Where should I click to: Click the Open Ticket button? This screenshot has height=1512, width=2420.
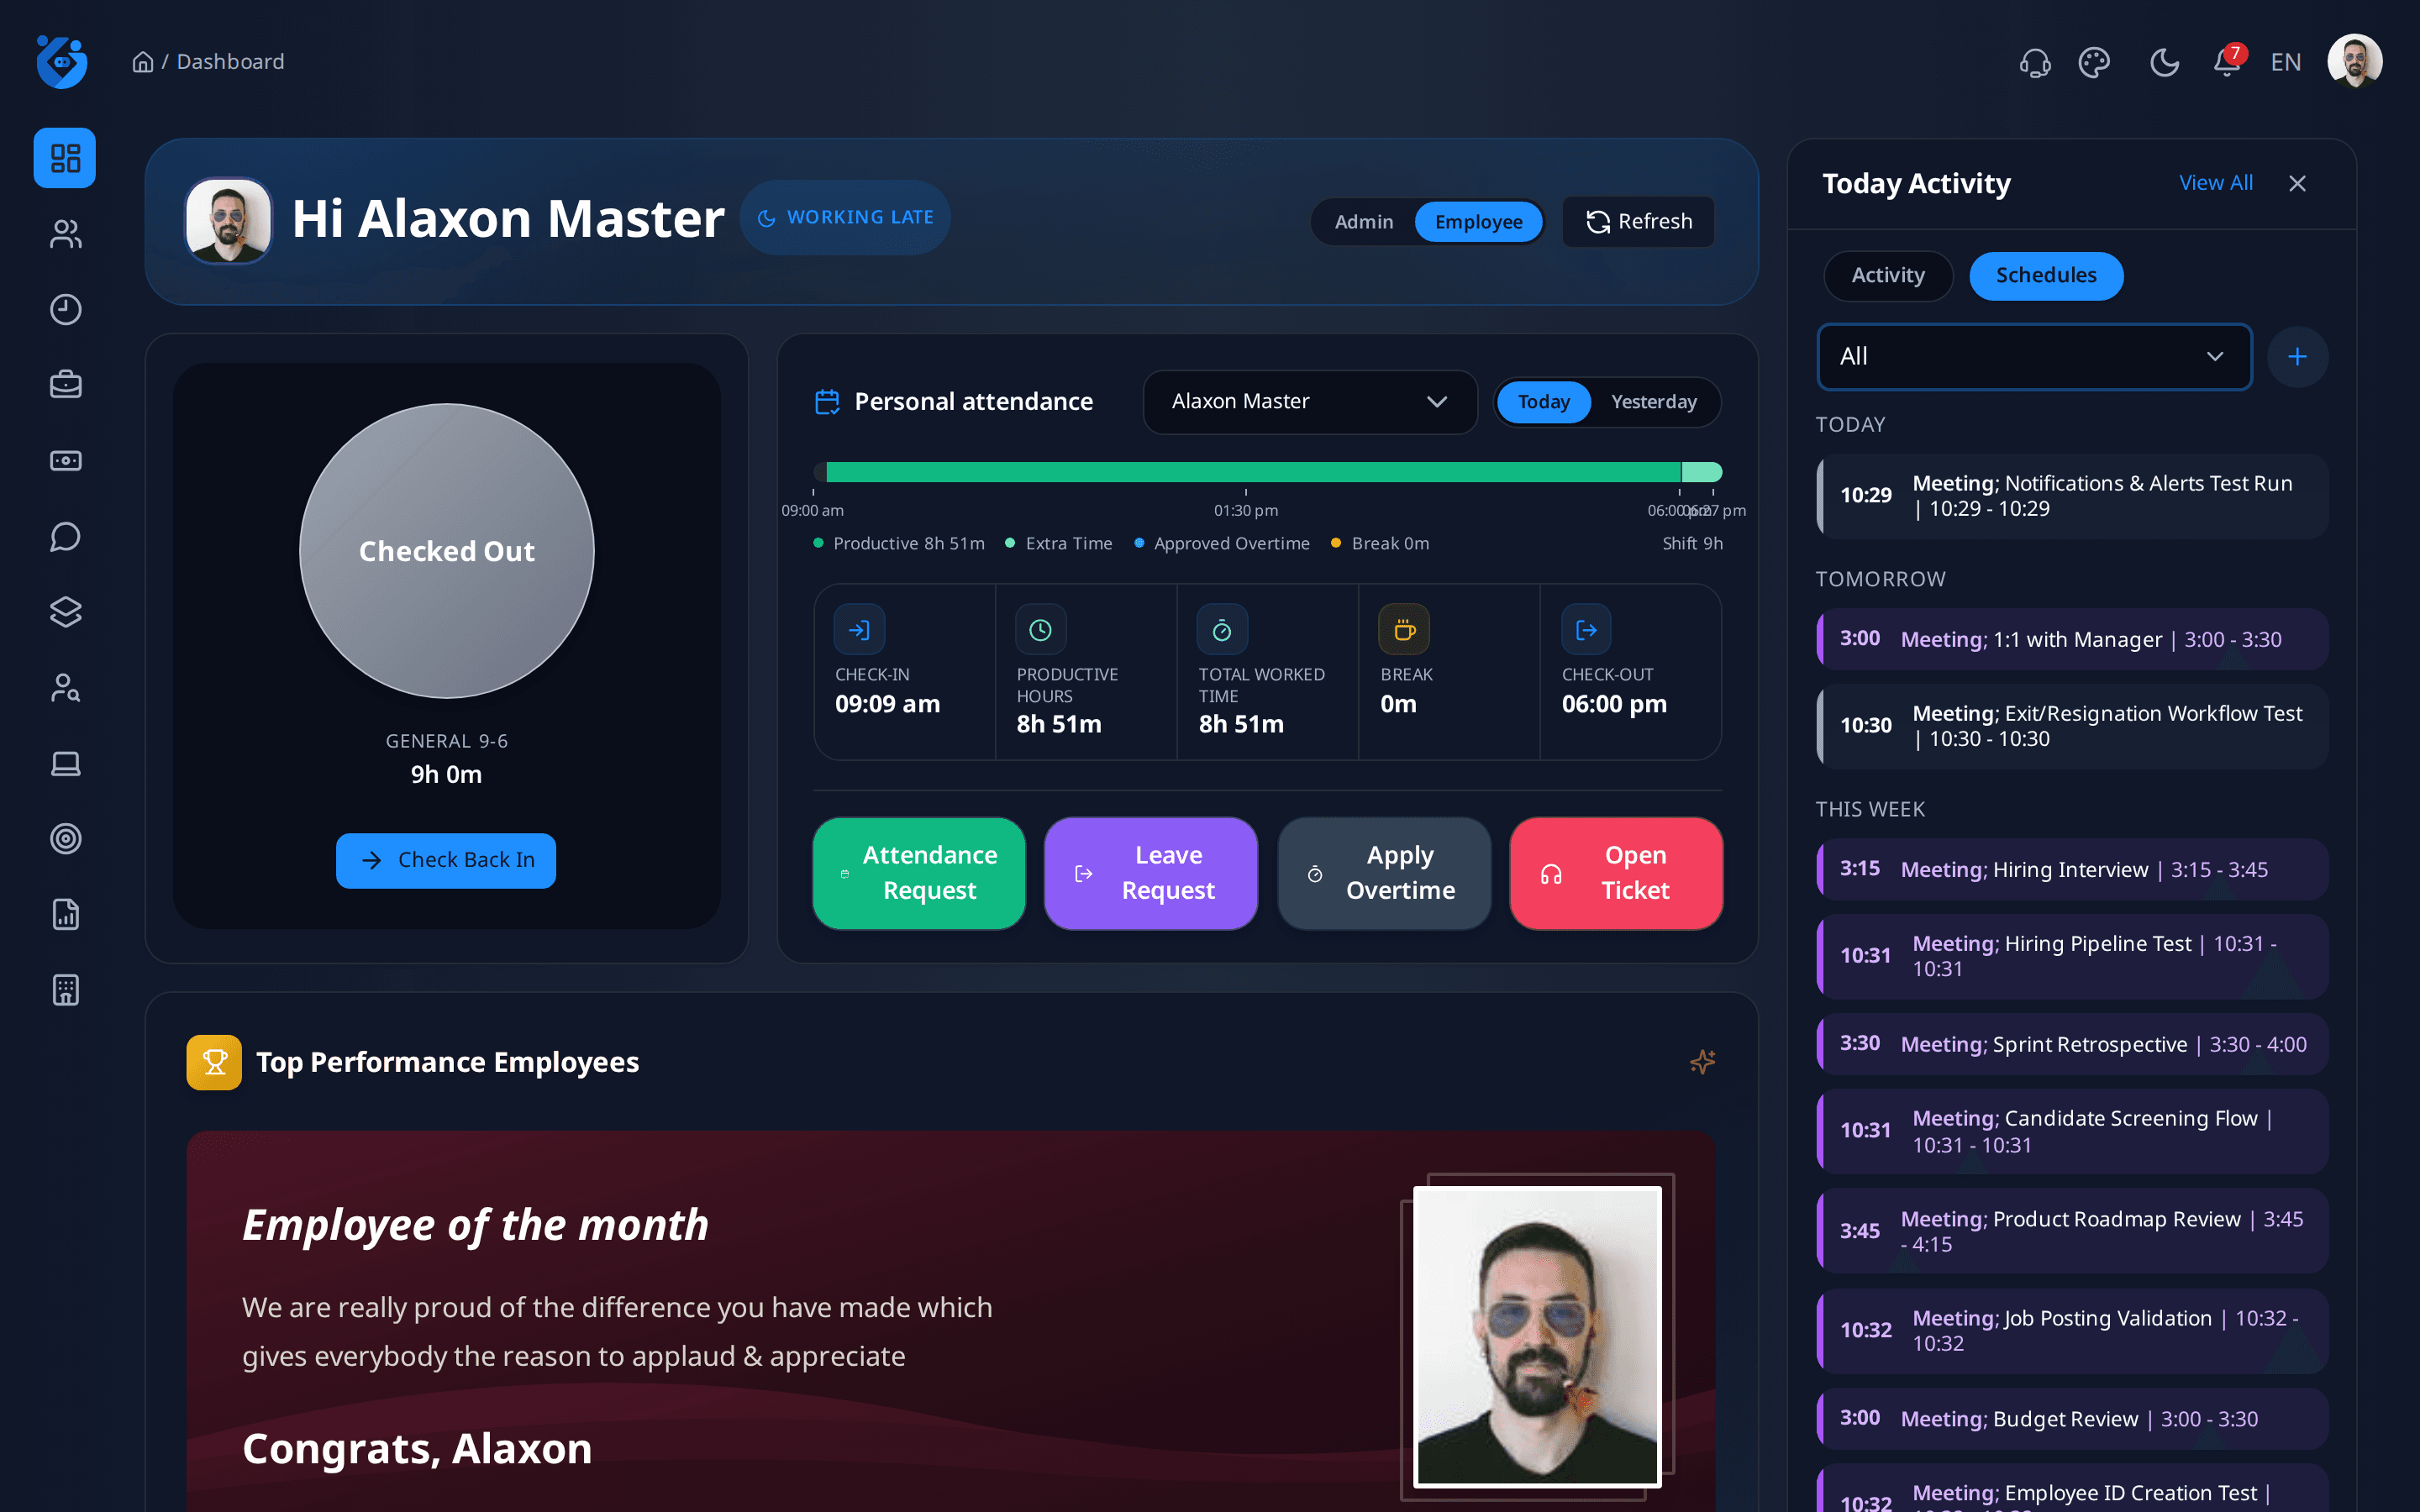click(1616, 873)
